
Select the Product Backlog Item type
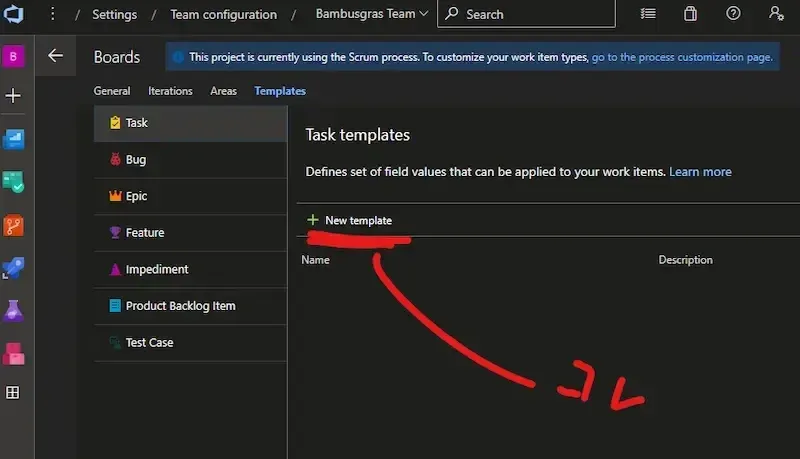[180, 306]
